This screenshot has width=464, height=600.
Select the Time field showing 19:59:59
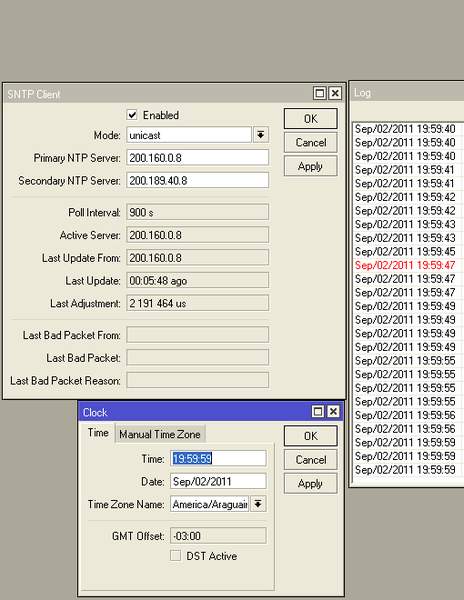coord(218,458)
